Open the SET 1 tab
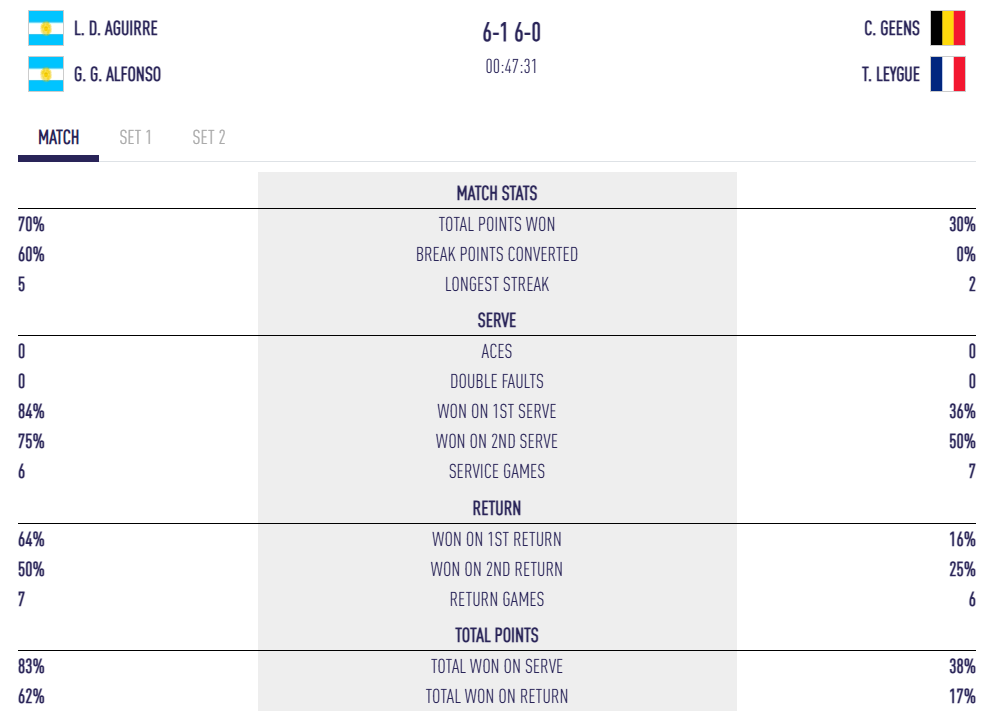This screenshot has width=991, height=726. click(x=136, y=137)
